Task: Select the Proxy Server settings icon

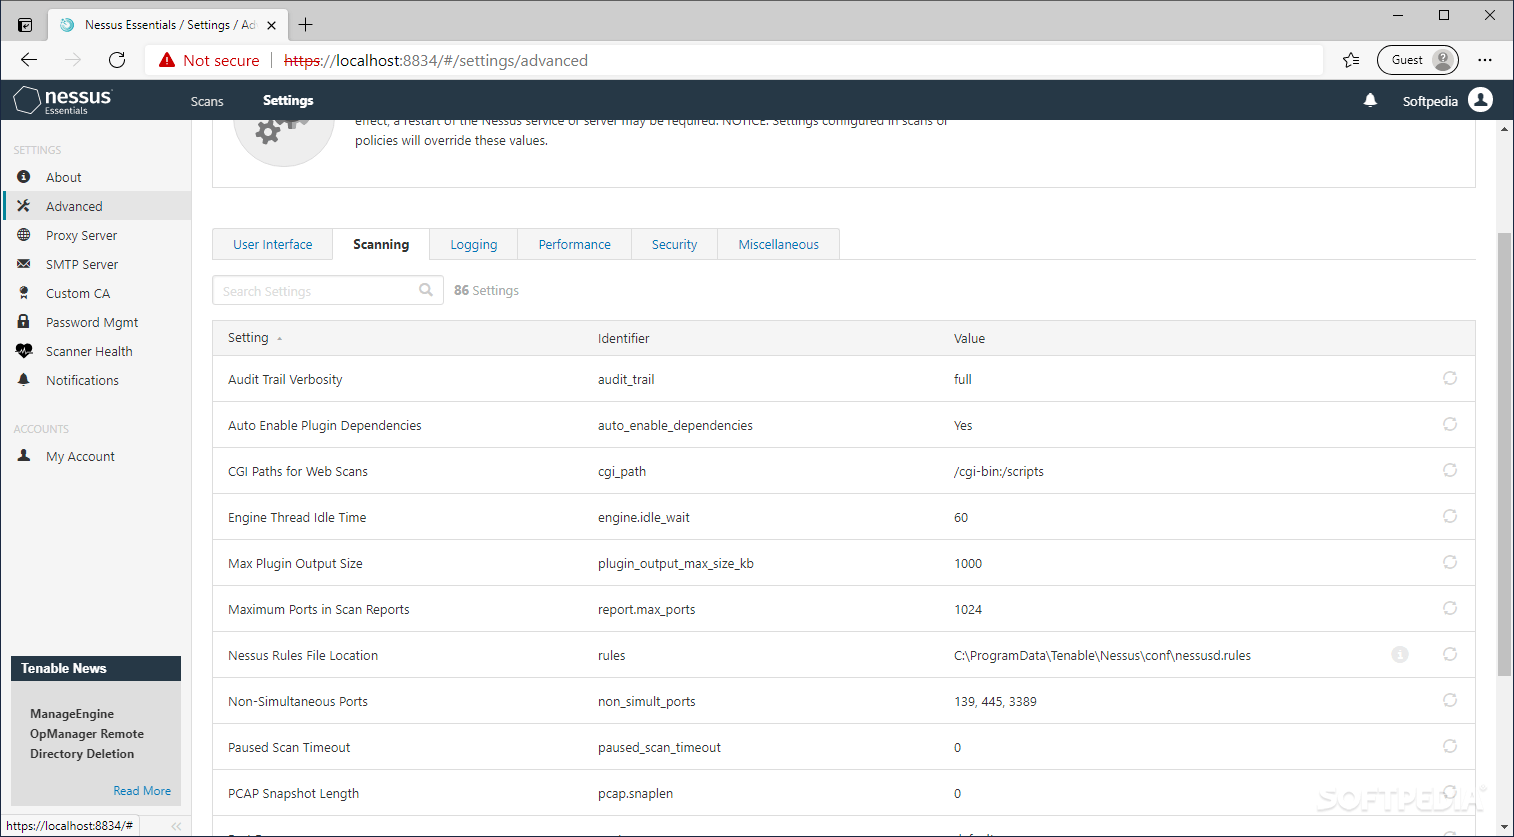Action: click(22, 234)
